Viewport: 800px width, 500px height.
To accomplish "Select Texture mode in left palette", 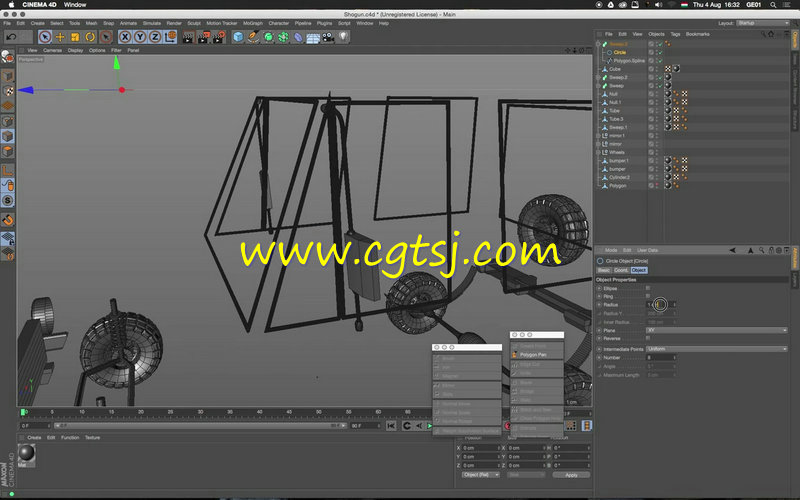I will click(x=8, y=91).
